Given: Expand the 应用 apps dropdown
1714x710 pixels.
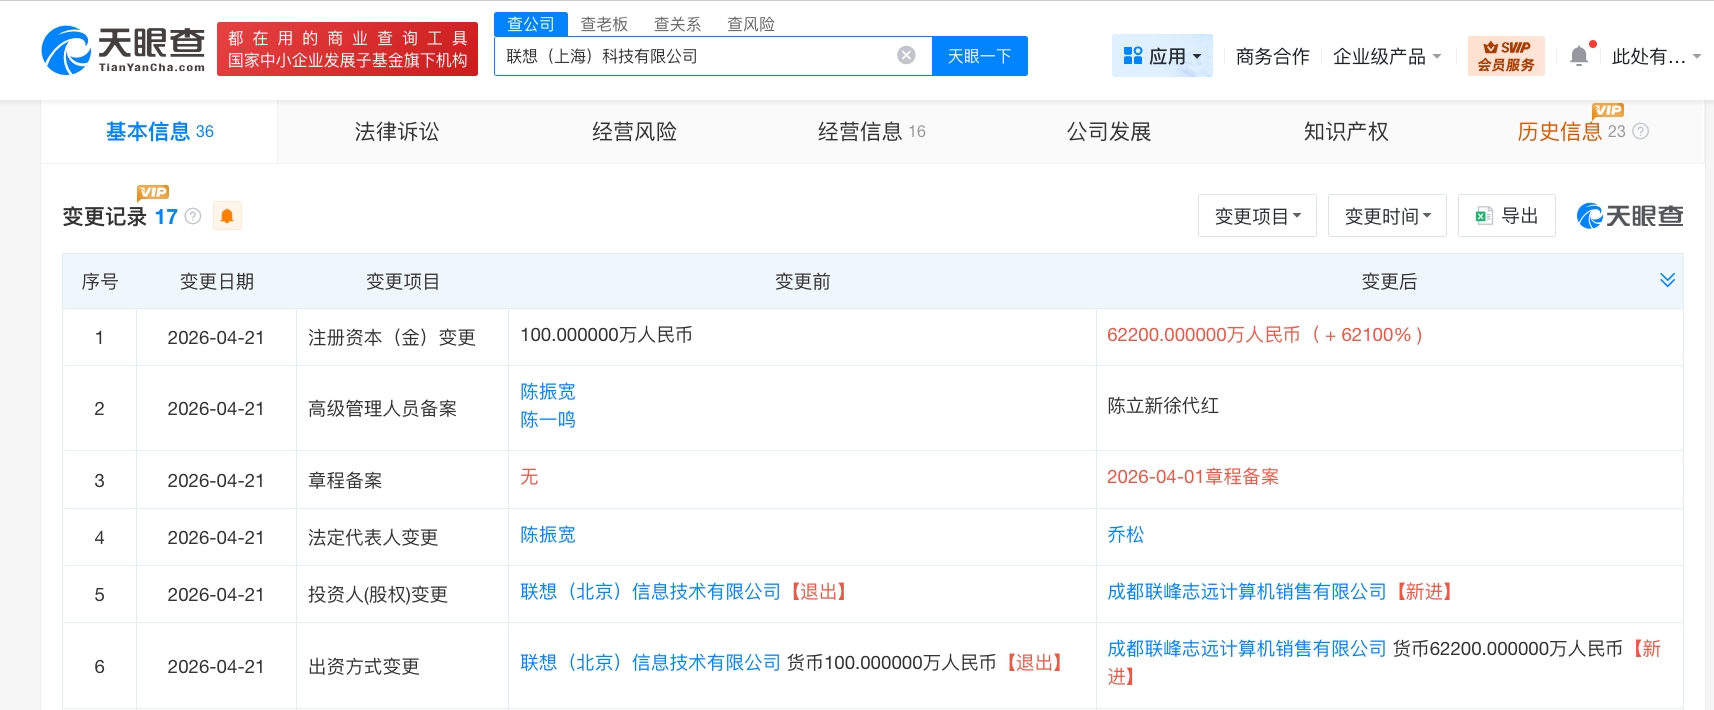Looking at the screenshot, I should click(x=1162, y=56).
